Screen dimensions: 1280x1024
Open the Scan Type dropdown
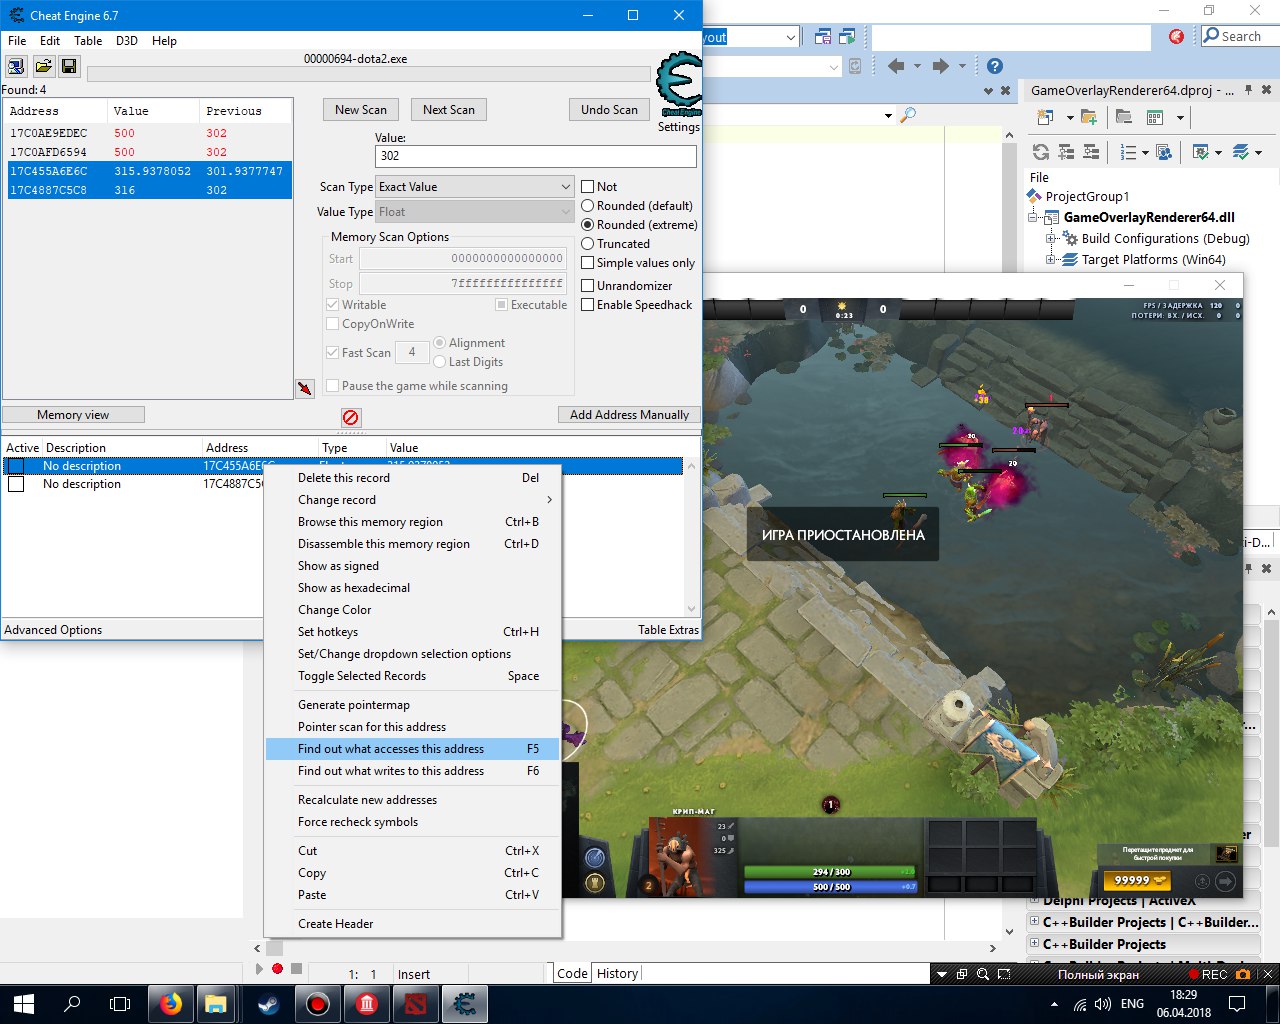pyautogui.click(x=475, y=187)
